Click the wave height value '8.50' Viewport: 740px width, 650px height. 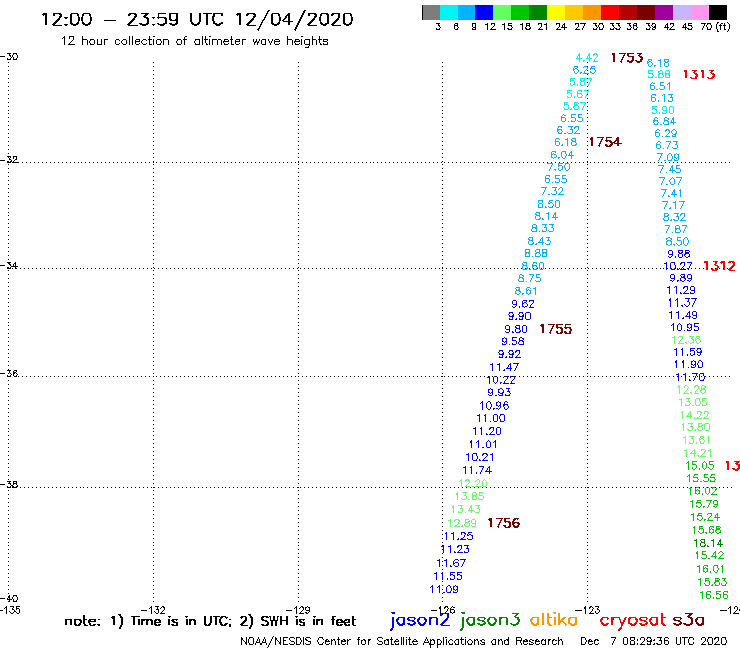[x=549, y=204]
